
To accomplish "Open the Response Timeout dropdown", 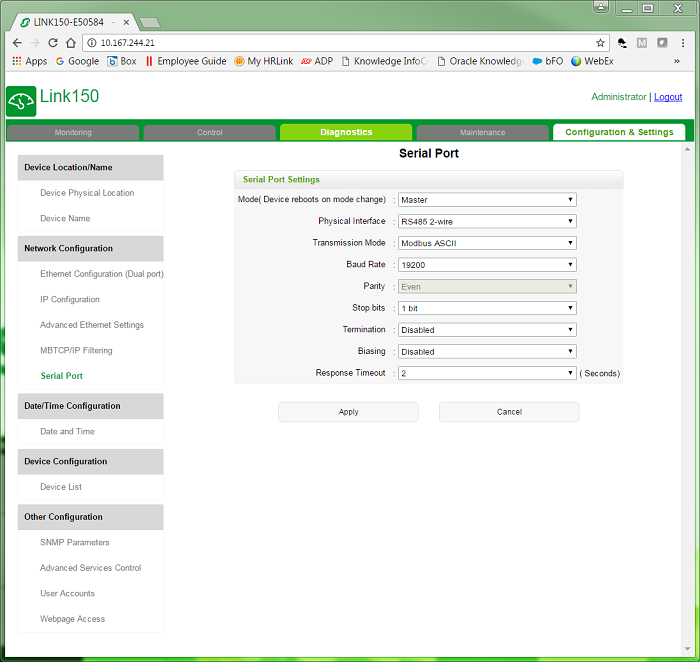I will coord(487,373).
